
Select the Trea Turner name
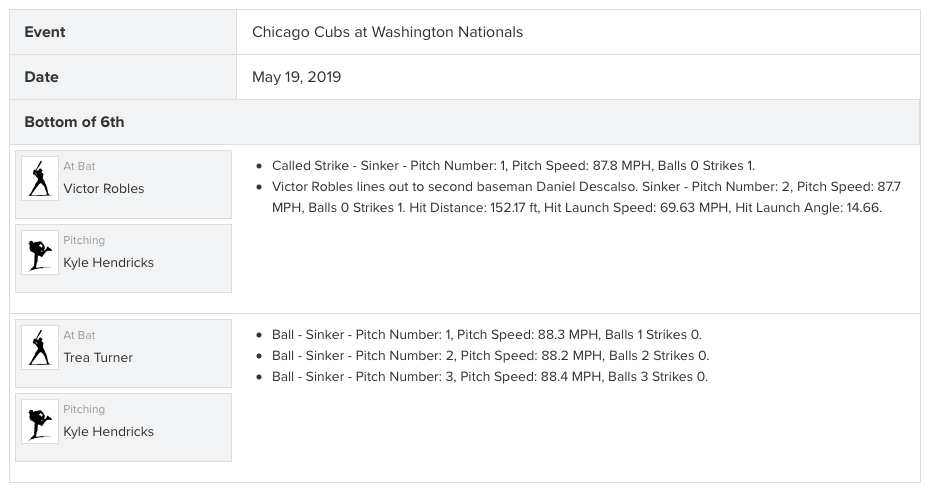coord(98,358)
